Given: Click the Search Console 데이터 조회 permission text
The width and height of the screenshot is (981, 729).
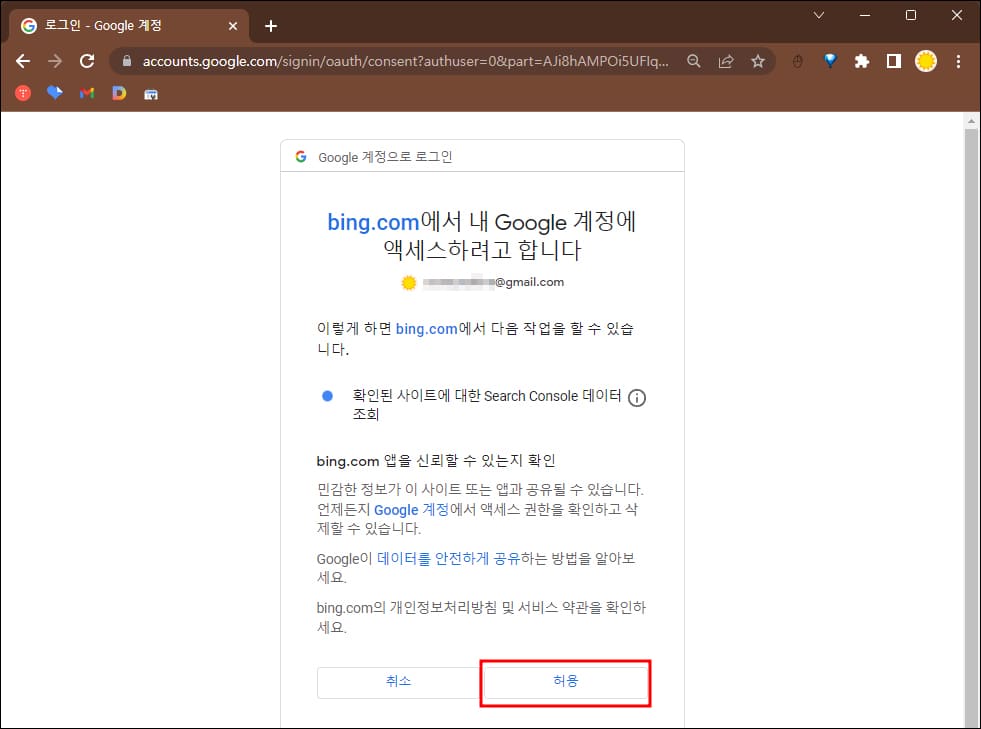Looking at the screenshot, I should pos(487,404).
